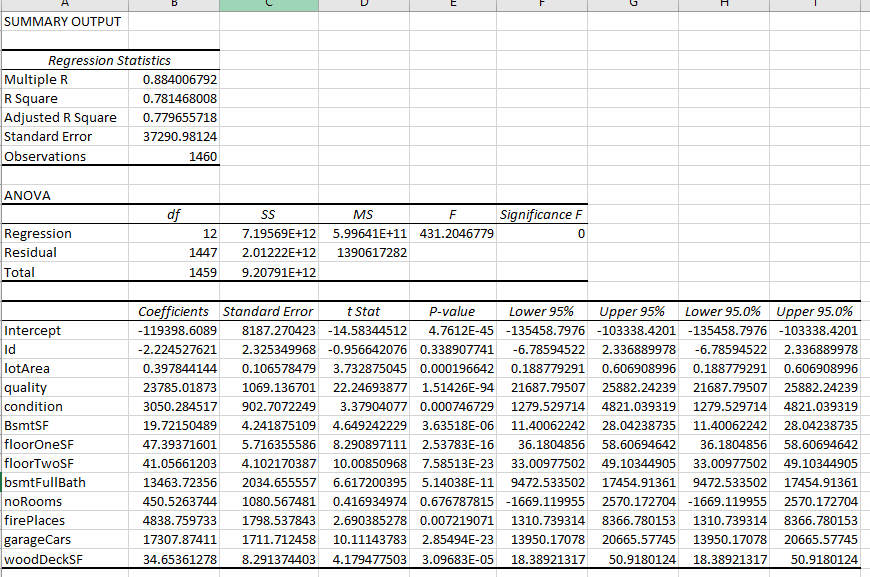
Task: Click the Significance F header cell
Action: [541, 214]
